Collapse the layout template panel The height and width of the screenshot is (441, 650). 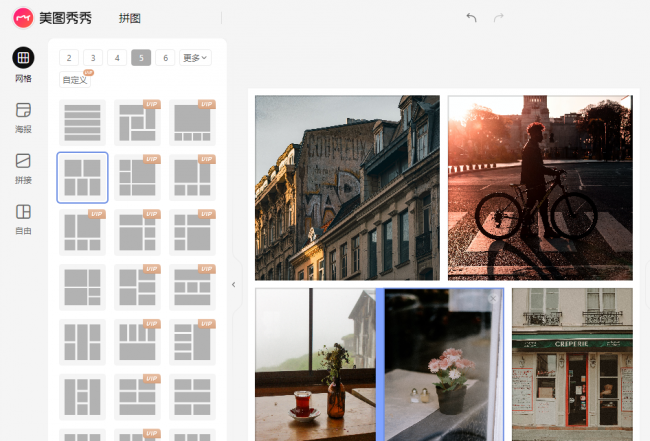[233, 285]
